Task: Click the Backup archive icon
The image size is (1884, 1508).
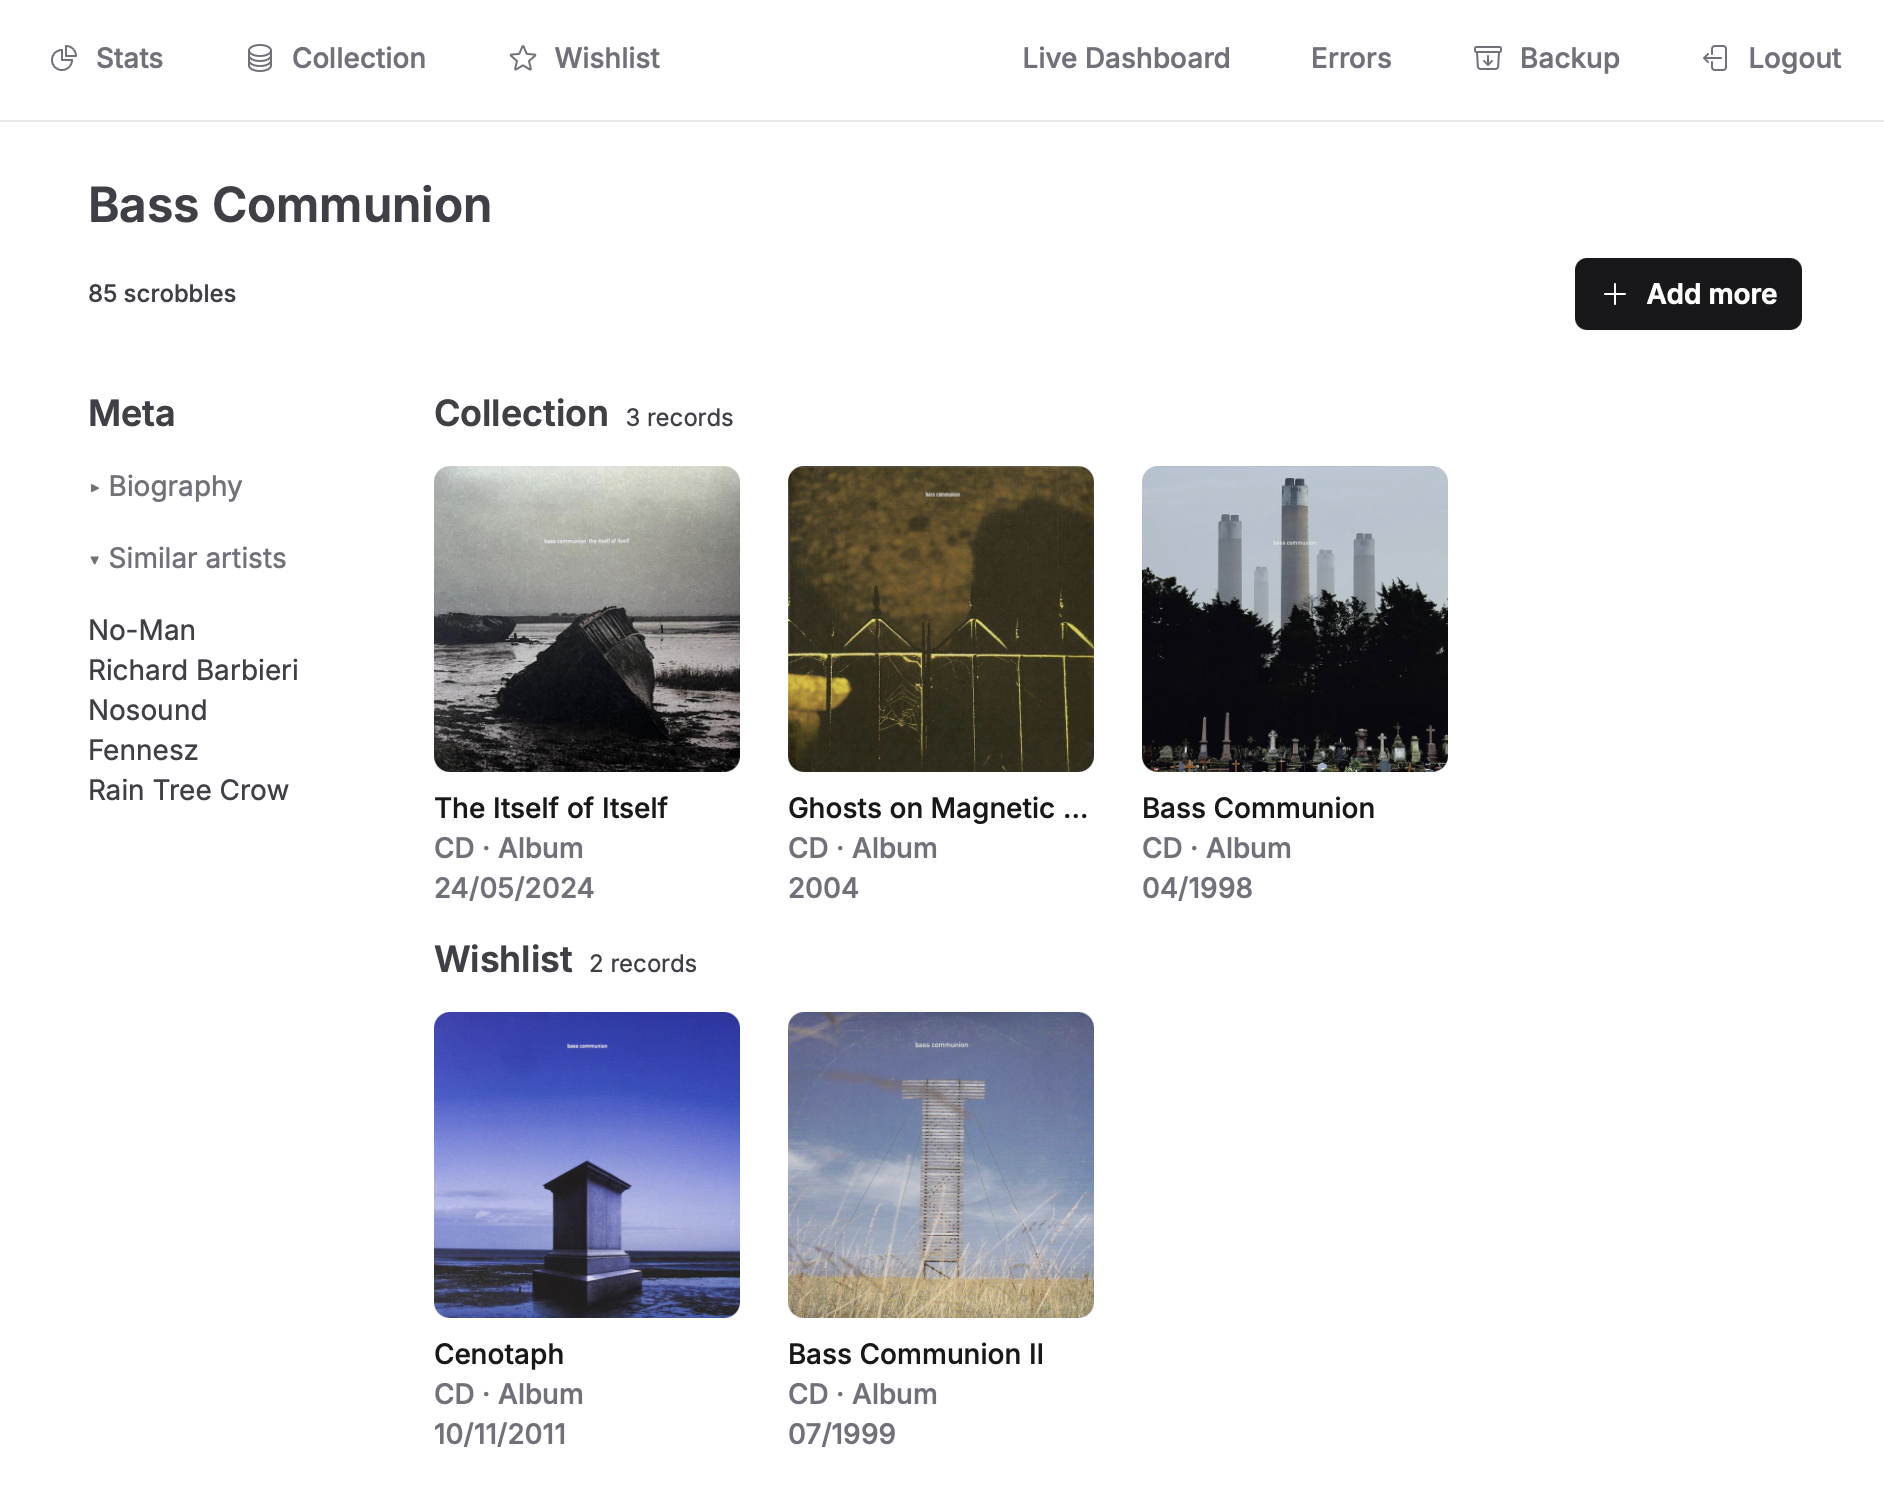Action: point(1488,59)
